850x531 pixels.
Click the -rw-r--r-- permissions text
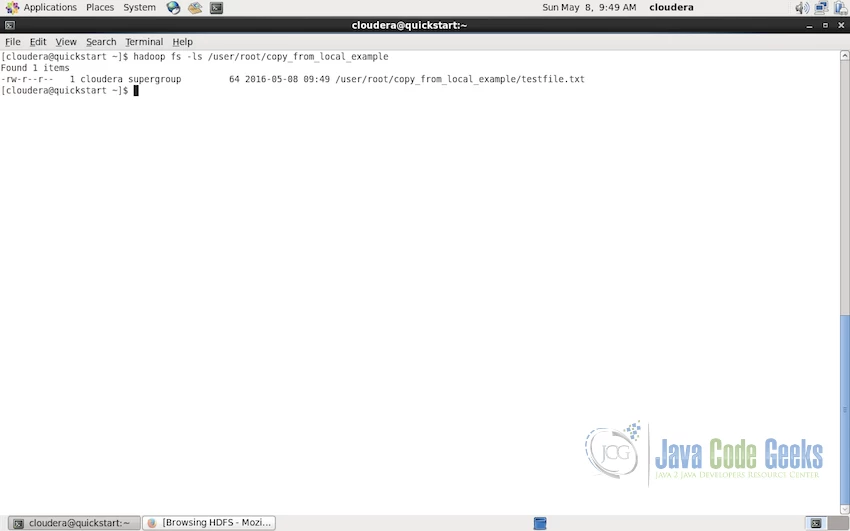(27, 79)
